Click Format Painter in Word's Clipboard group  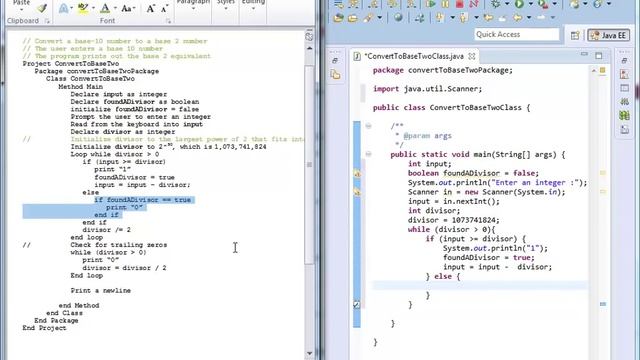click(42, 8)
